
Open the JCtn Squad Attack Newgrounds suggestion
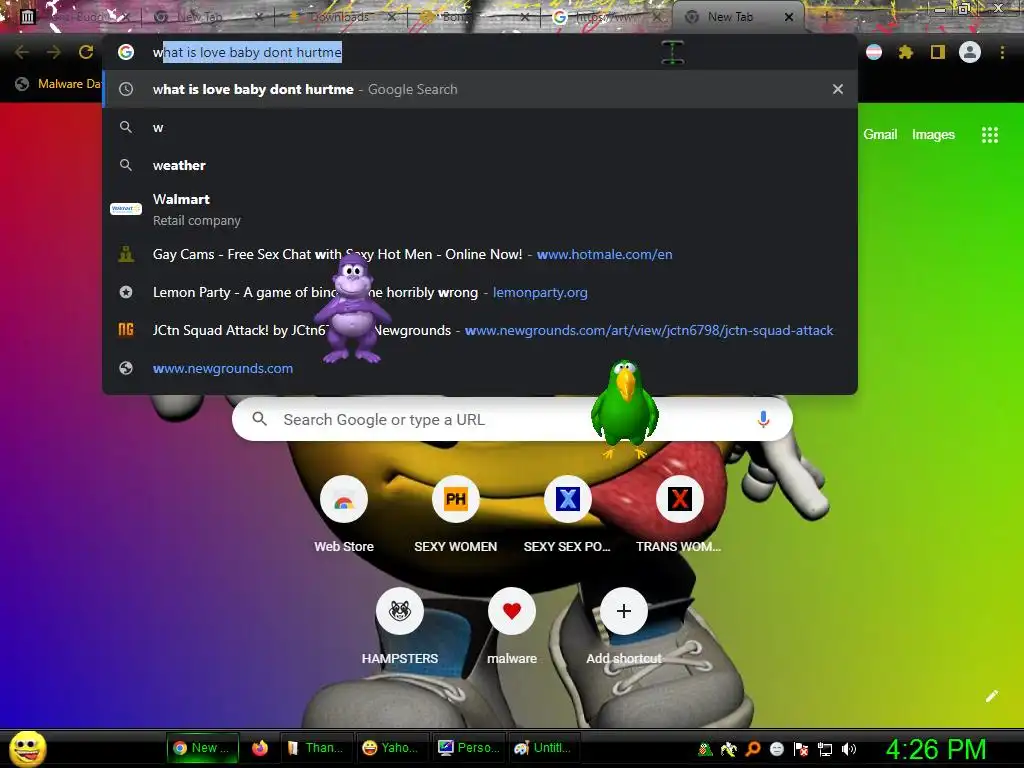tap(480, 330)
